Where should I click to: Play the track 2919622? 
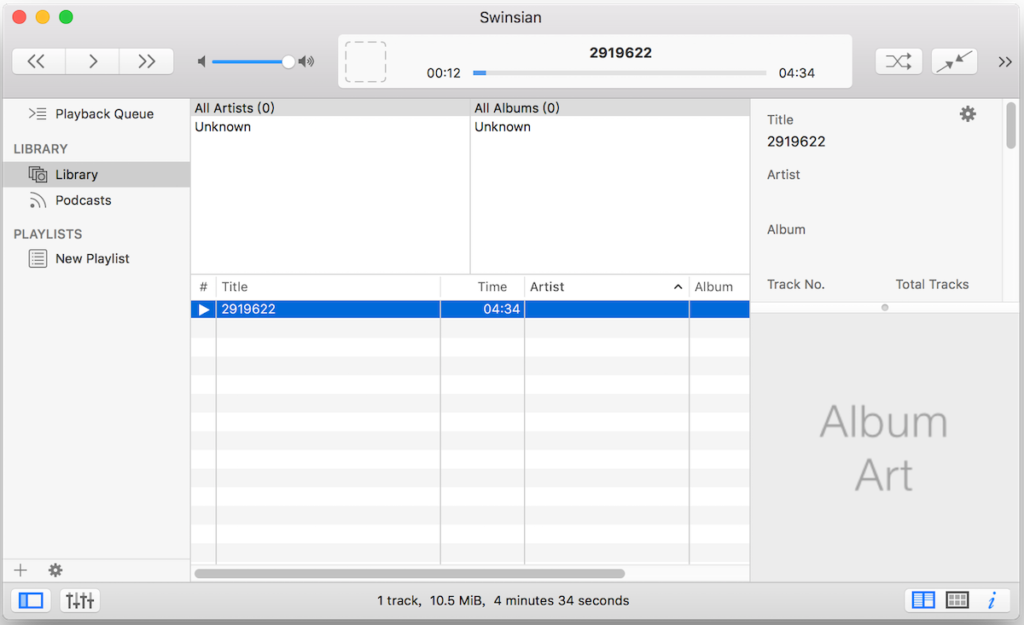click(x=203, y=309)
